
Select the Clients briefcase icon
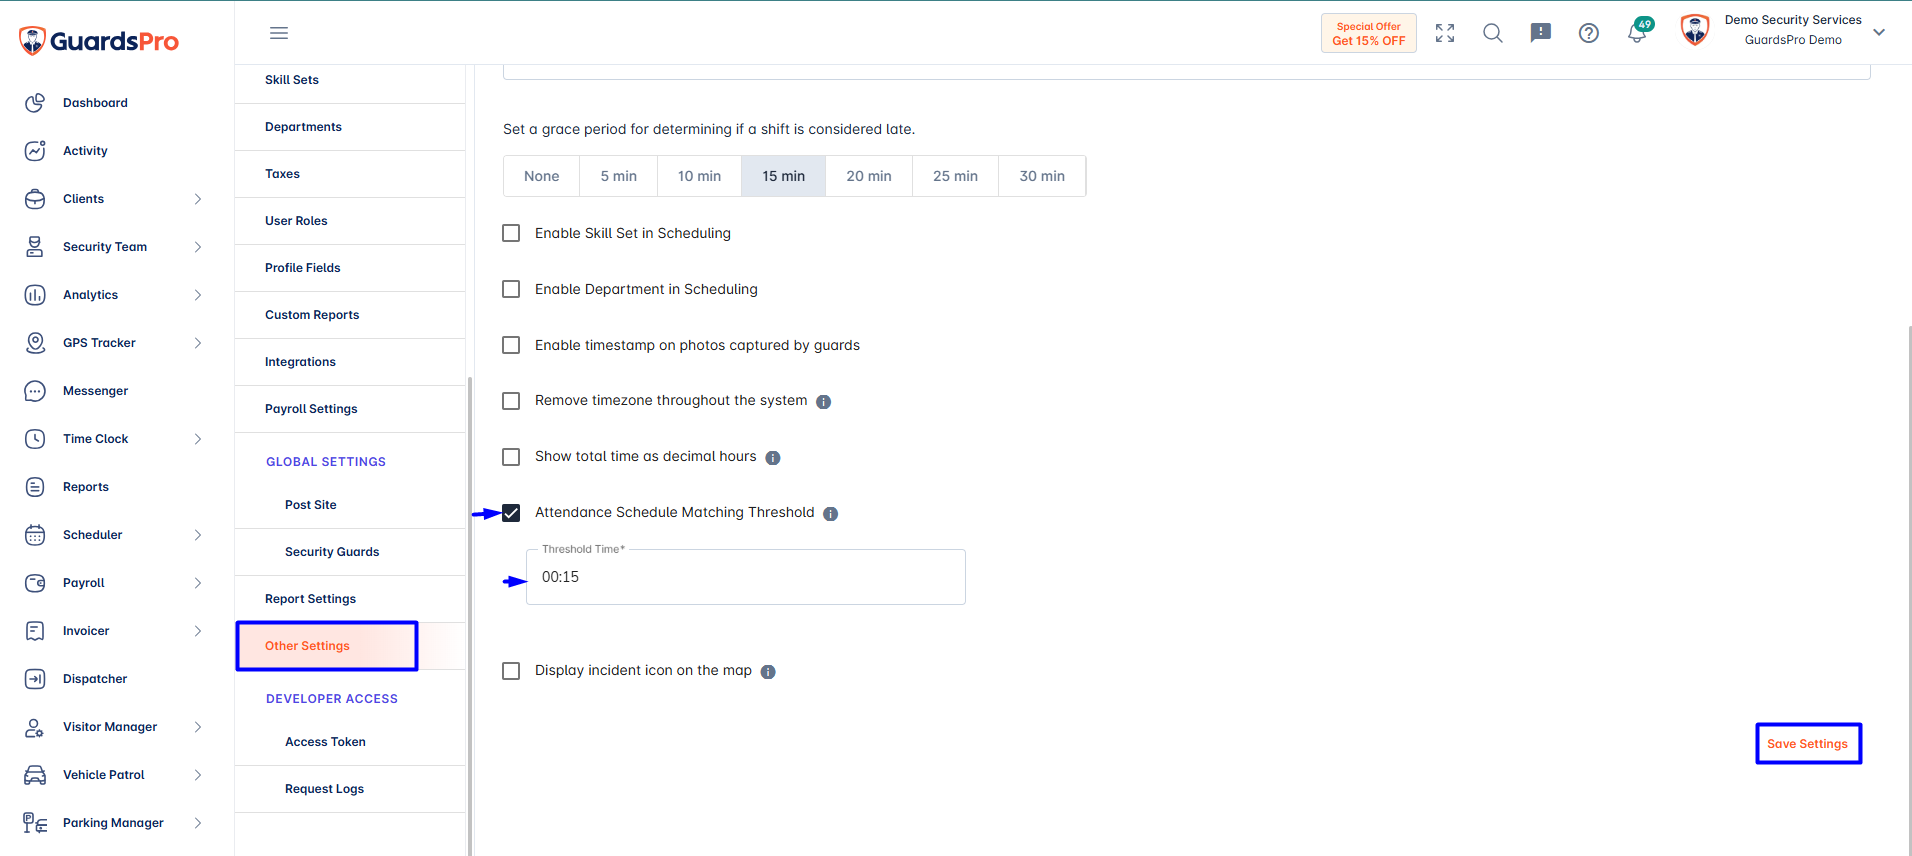click(35, 199)
